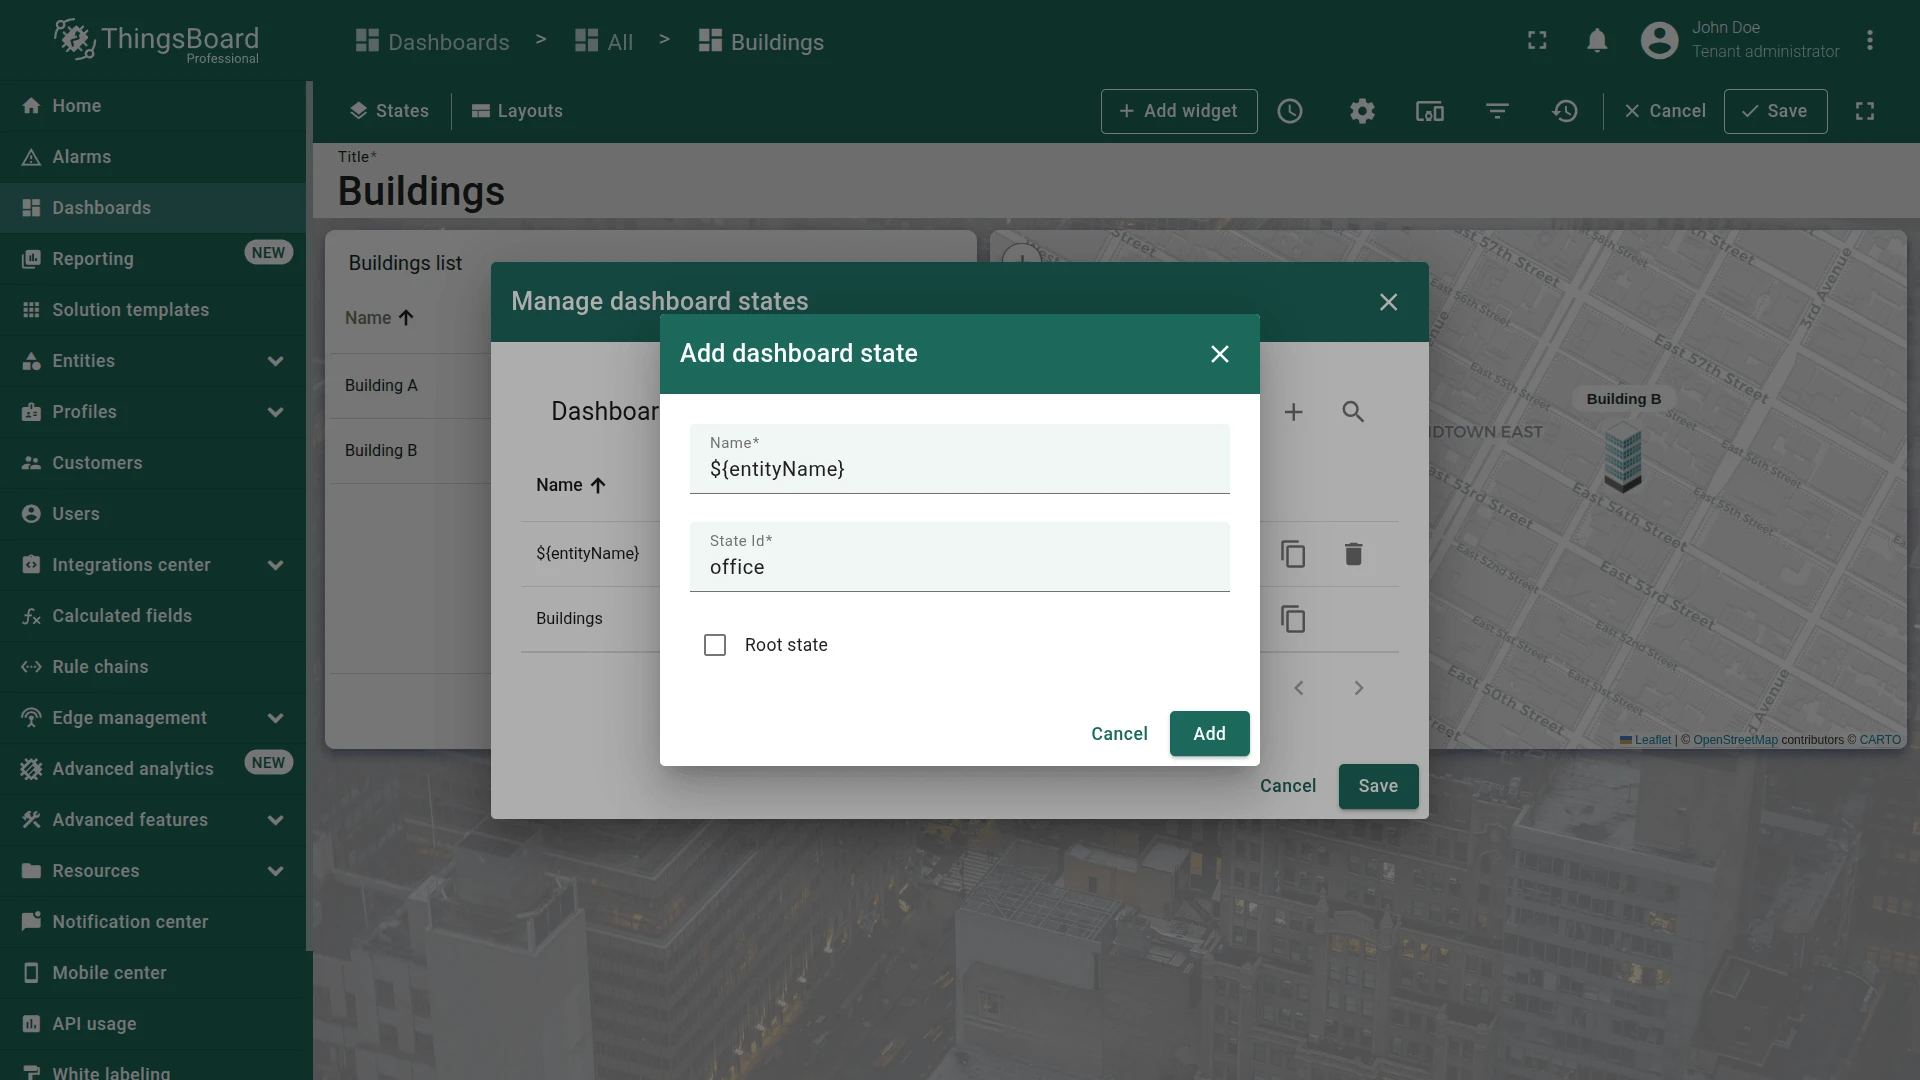
Task: Open the filters icon in toolbar
Action: pyautogui.click(x=1497, y=111)
